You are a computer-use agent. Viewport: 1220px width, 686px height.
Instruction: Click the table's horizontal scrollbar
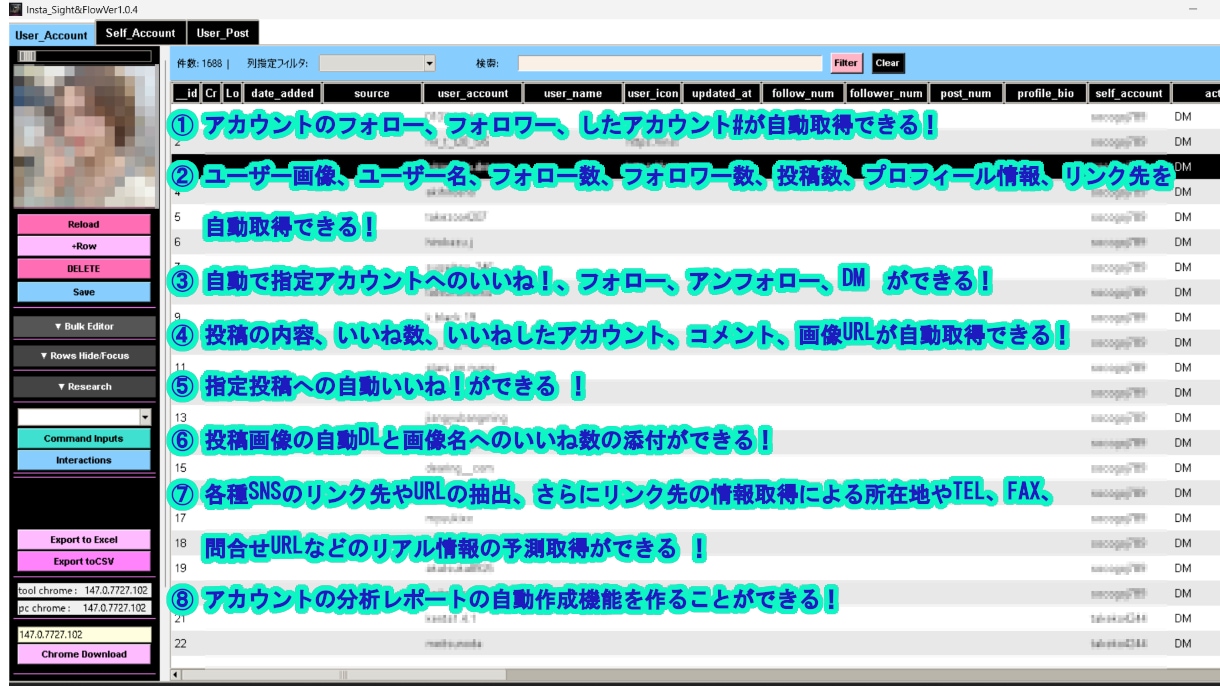695,675
